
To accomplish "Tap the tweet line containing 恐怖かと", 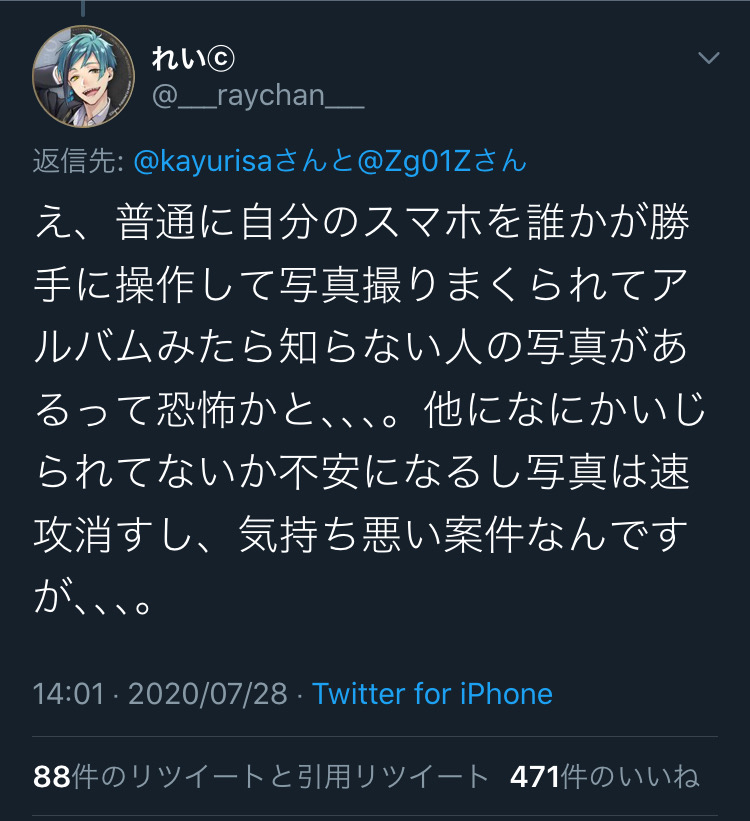I will click(370, 410).
